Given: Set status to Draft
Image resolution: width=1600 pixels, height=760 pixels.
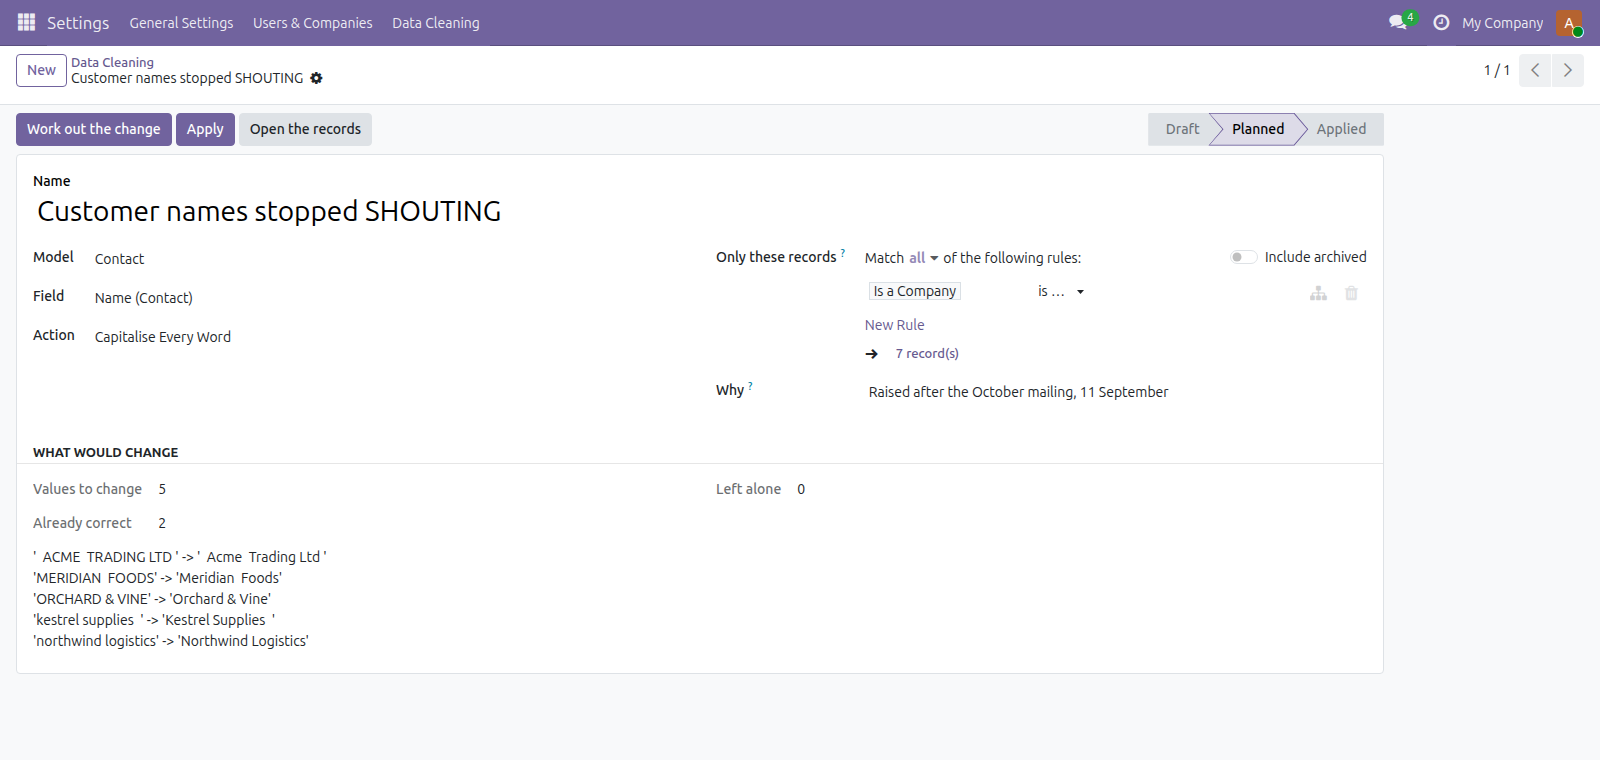Looking at the screenshot, I should [1181, 129].
